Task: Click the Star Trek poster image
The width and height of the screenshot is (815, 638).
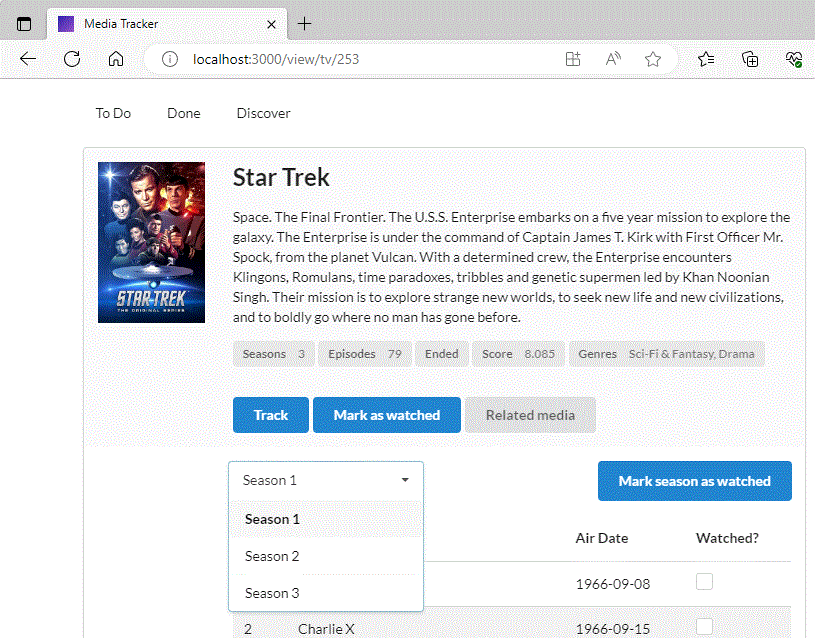Action: 151,242
